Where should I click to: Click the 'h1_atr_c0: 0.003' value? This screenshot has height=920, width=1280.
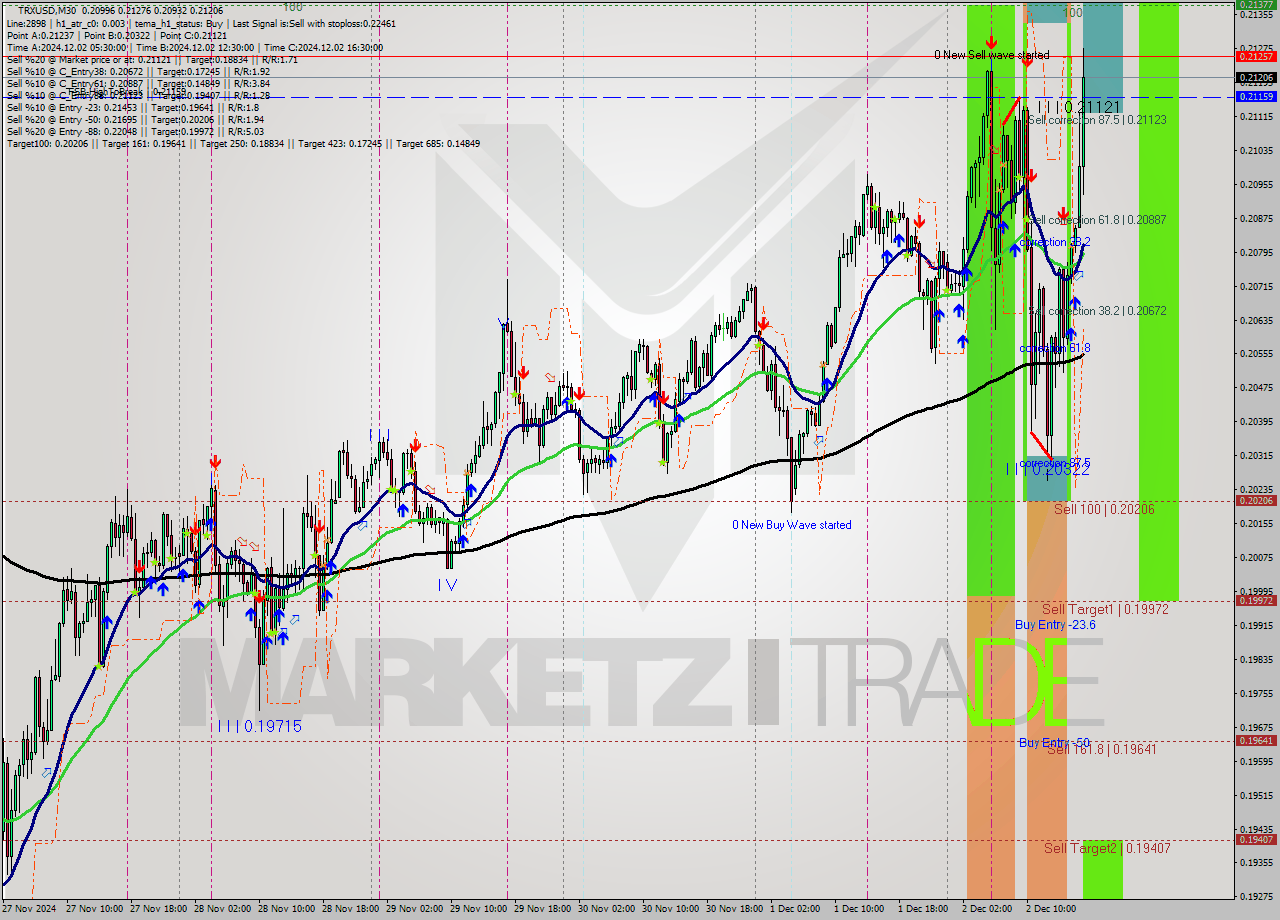[90, 22]
